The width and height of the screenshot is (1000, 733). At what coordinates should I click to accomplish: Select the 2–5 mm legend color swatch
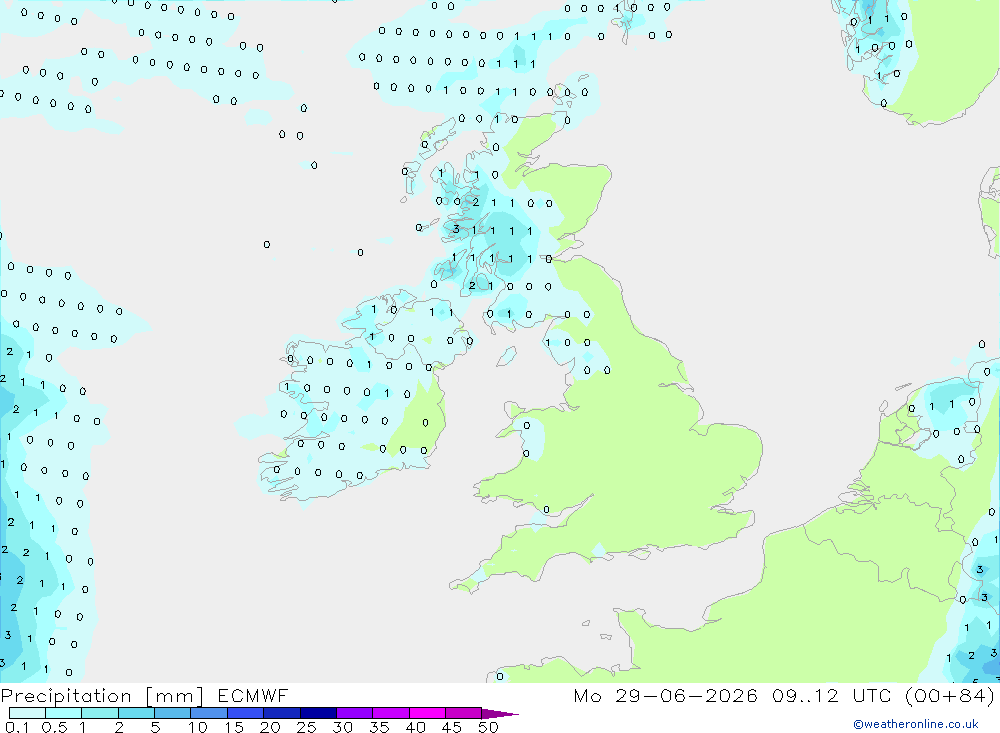tap(136, 713)
